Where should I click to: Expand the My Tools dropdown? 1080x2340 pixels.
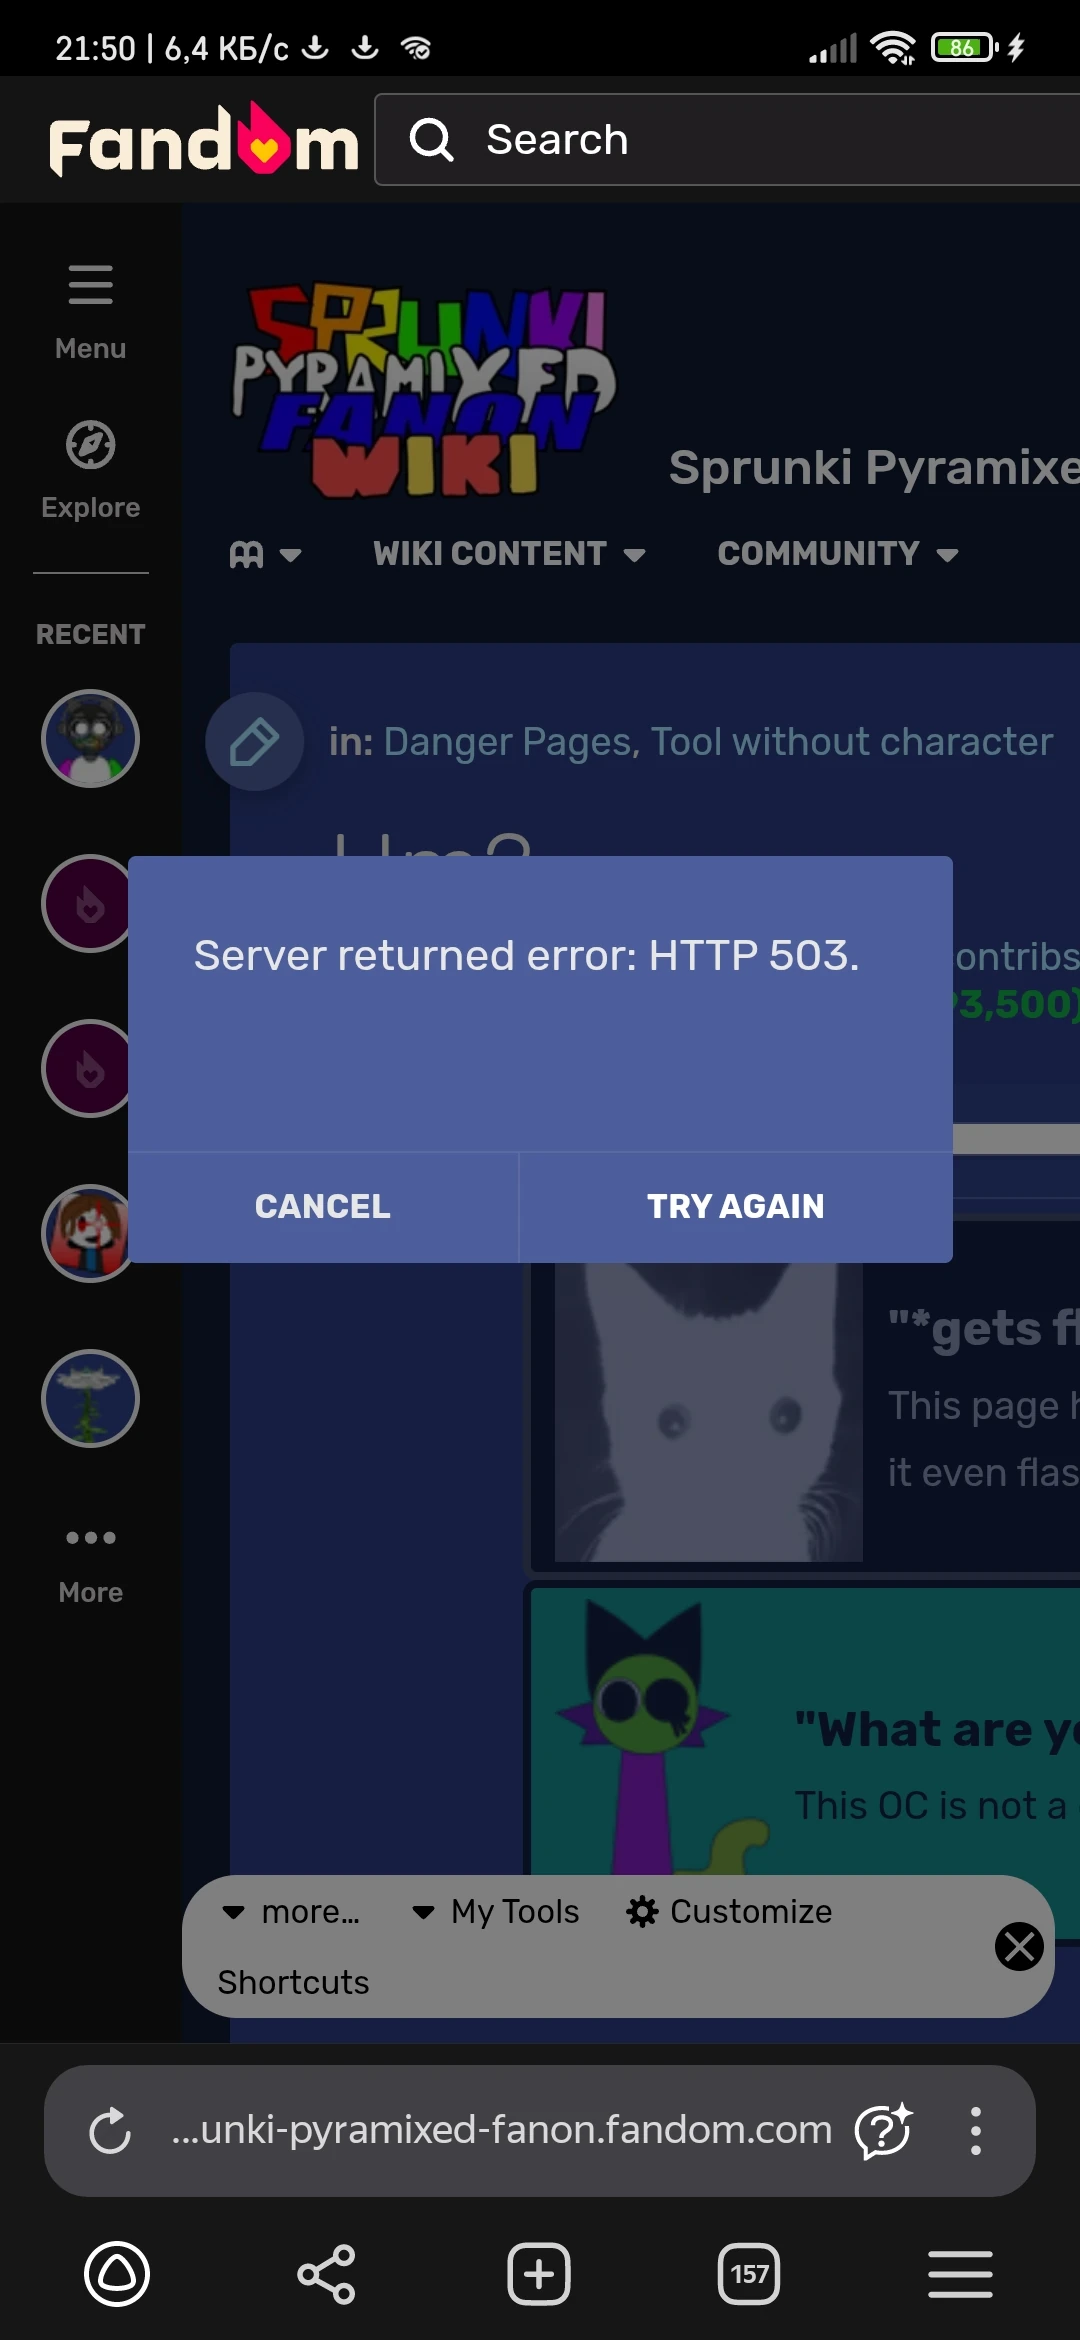(496, 1911)
